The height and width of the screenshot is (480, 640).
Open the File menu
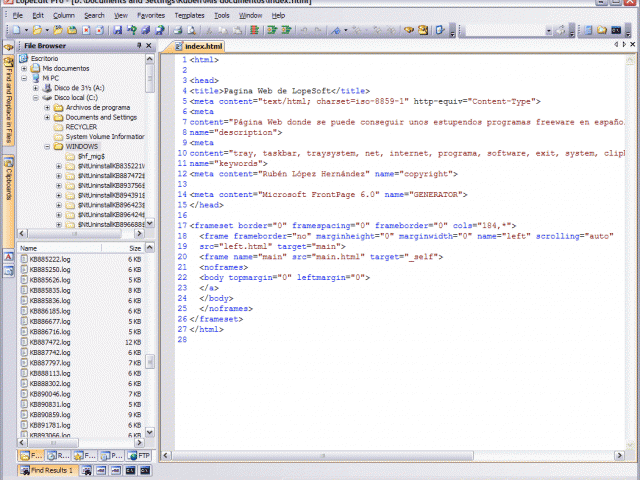18,16
